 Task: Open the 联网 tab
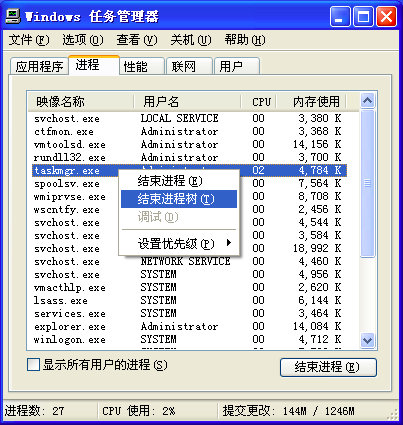pos(189,66)
